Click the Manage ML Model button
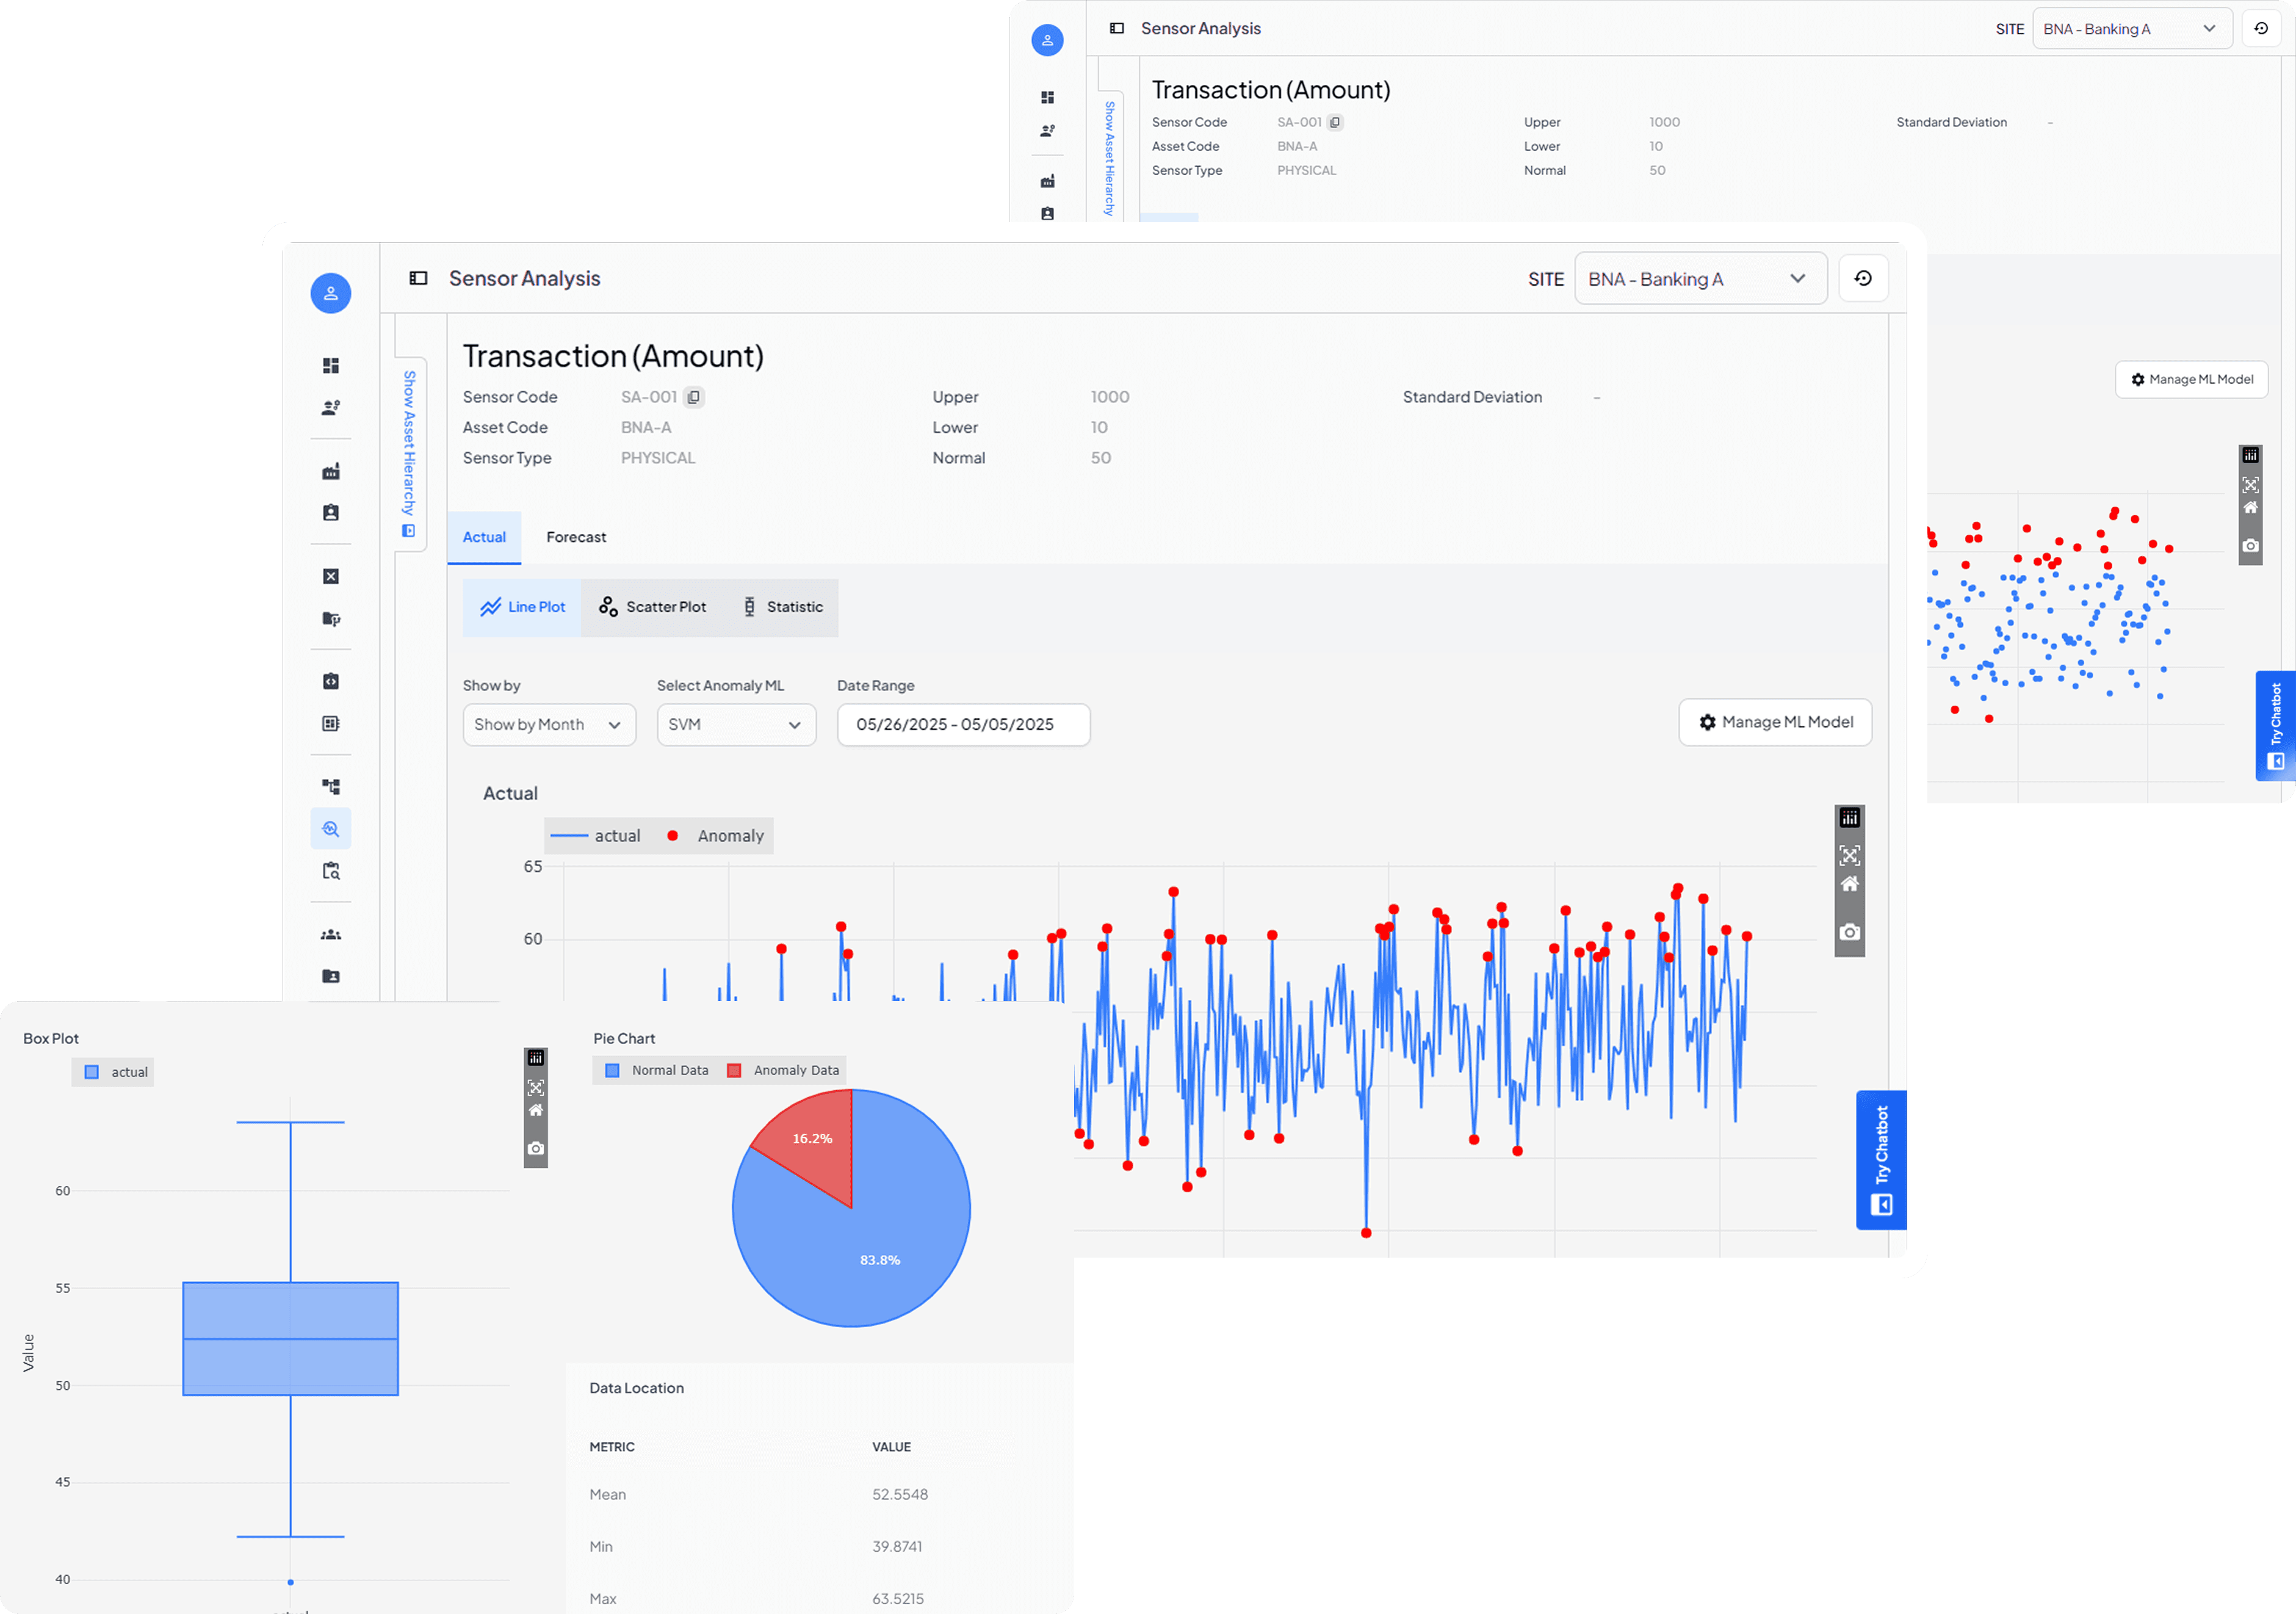 tap(1775, 722)
